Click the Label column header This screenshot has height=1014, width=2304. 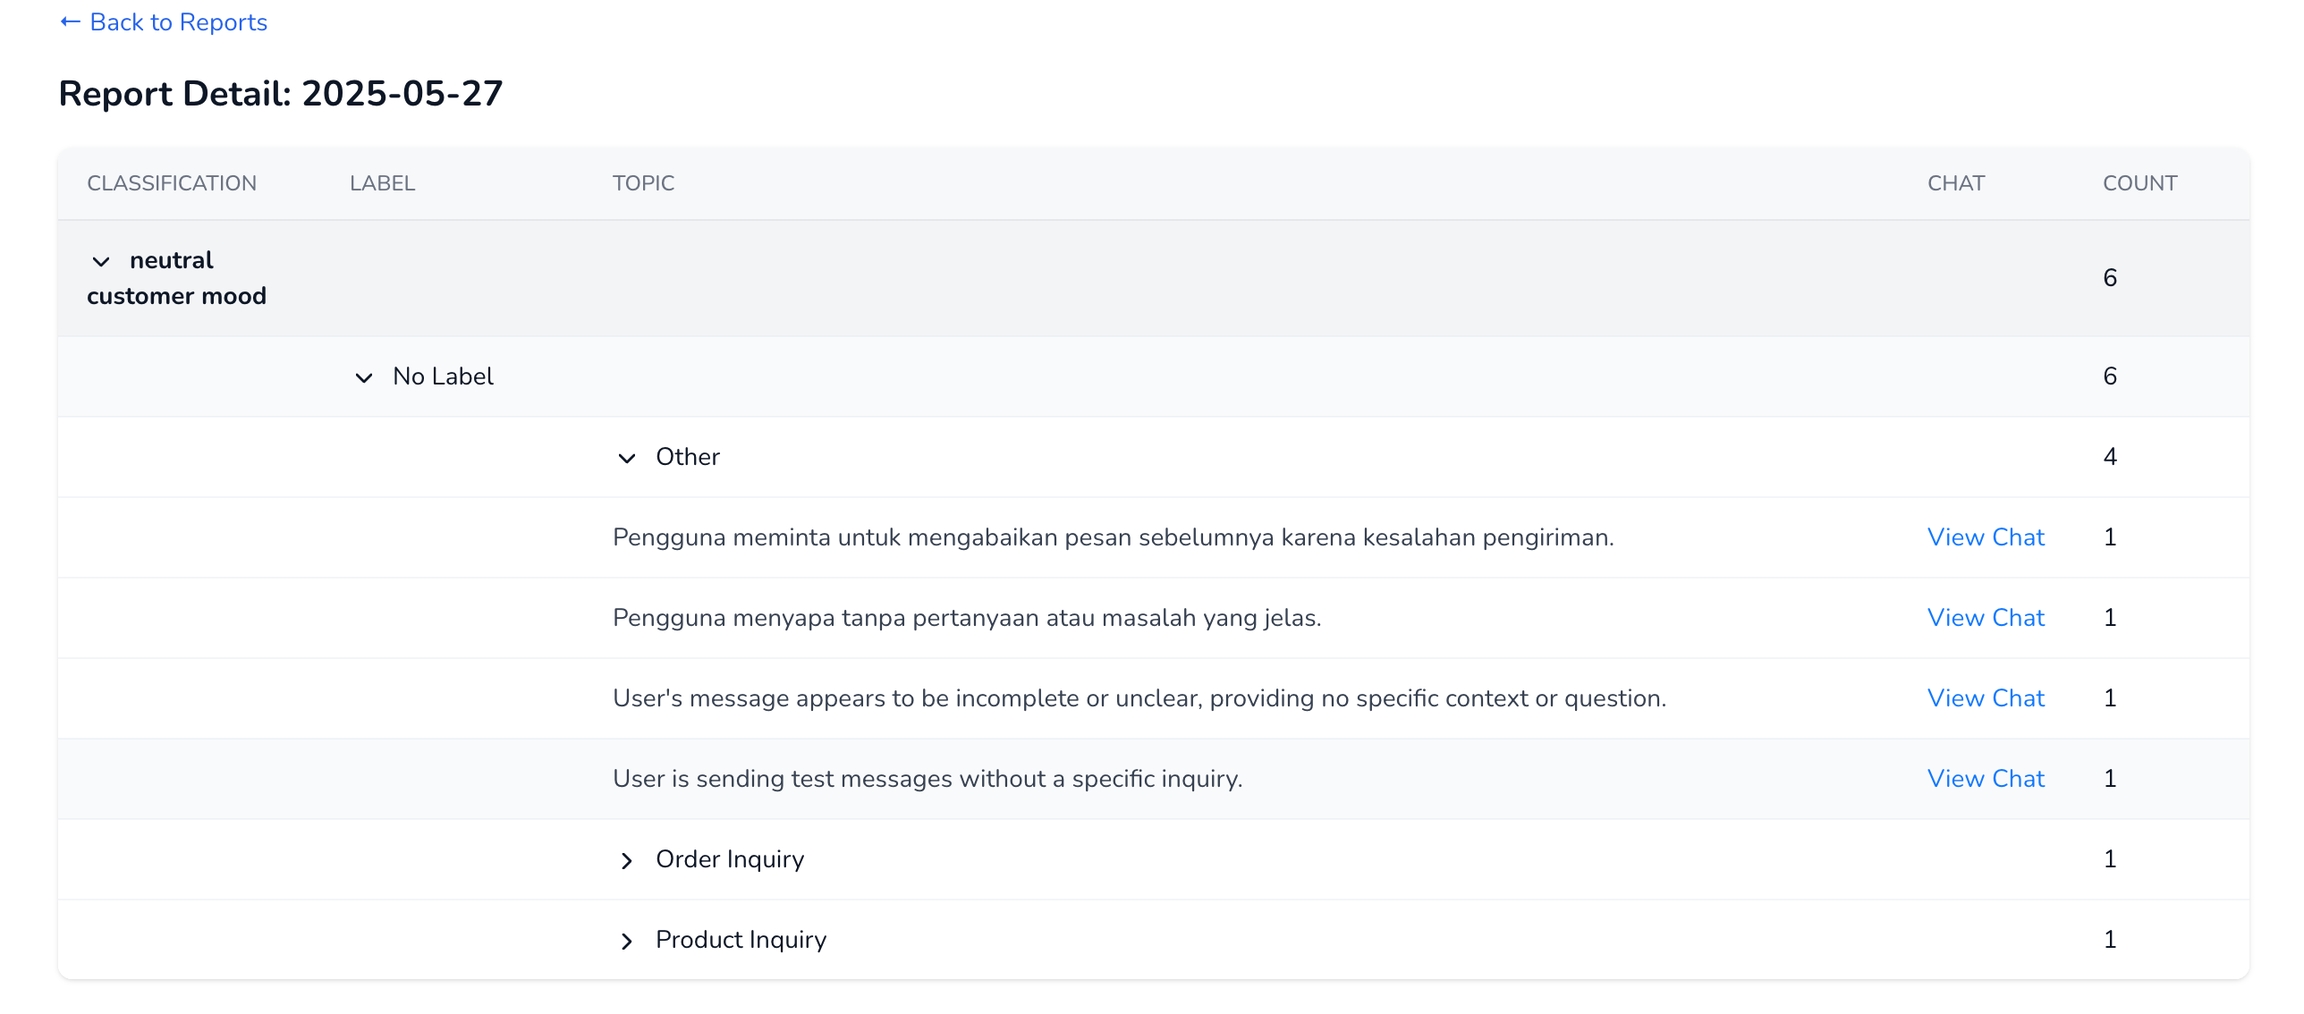pos(382,183)
